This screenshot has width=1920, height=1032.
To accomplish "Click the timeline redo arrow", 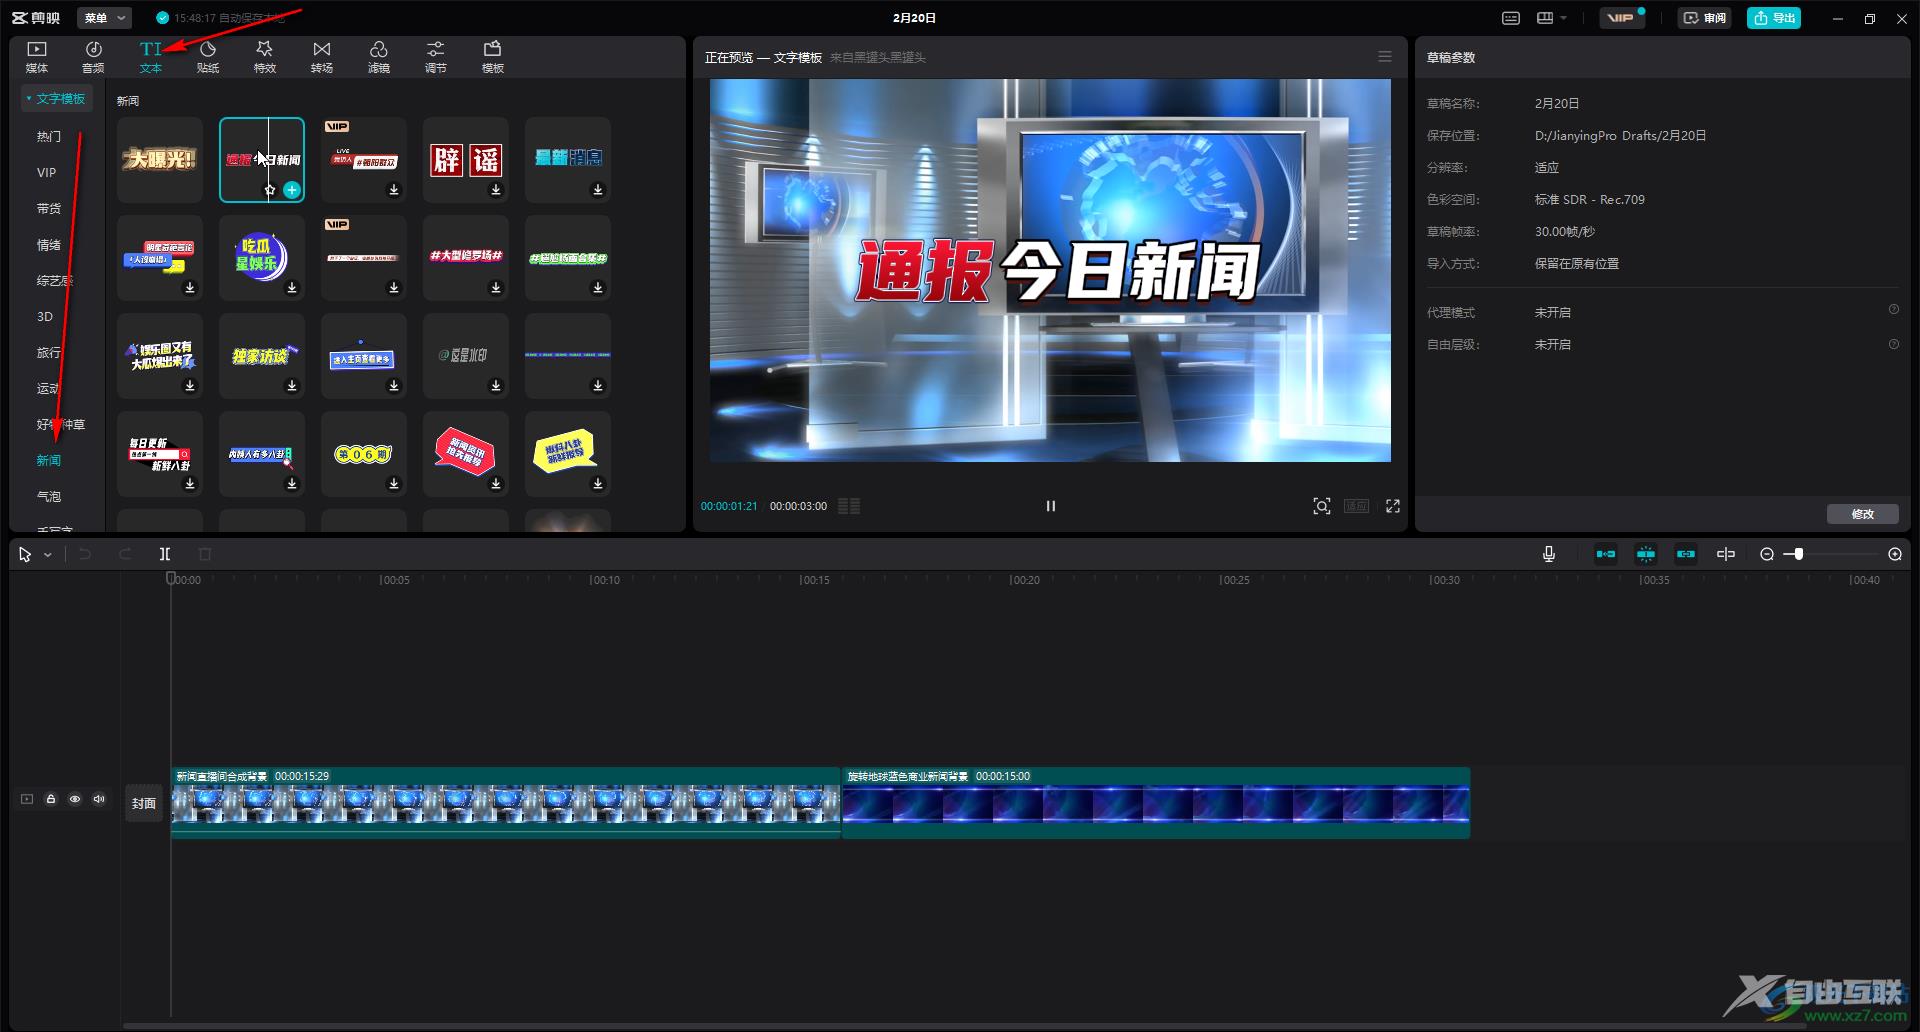I will pos(125,554).
